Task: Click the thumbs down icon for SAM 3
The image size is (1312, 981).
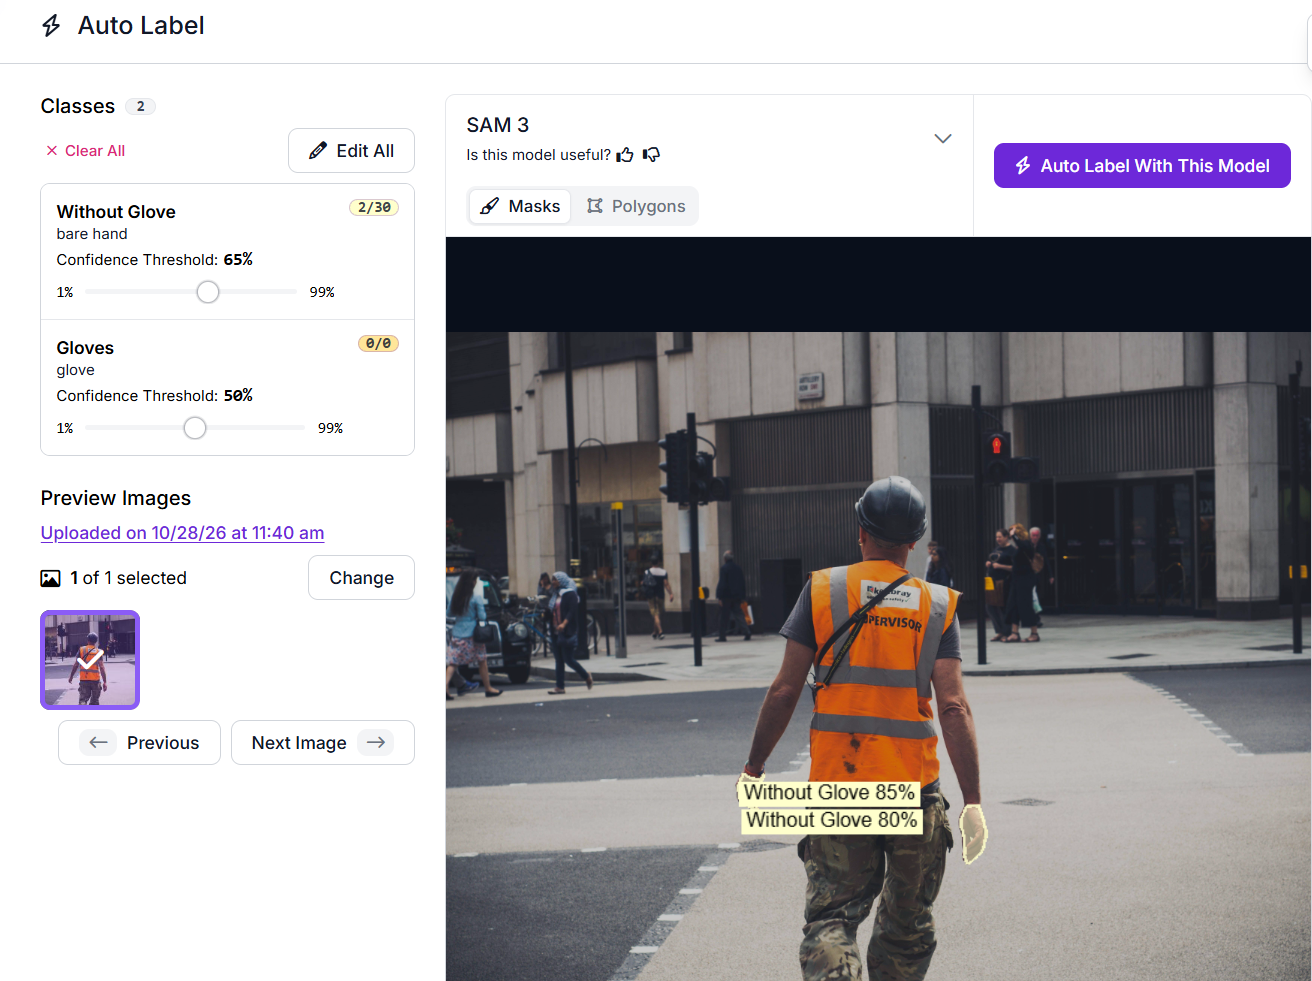Action: (x=651, y=155)
